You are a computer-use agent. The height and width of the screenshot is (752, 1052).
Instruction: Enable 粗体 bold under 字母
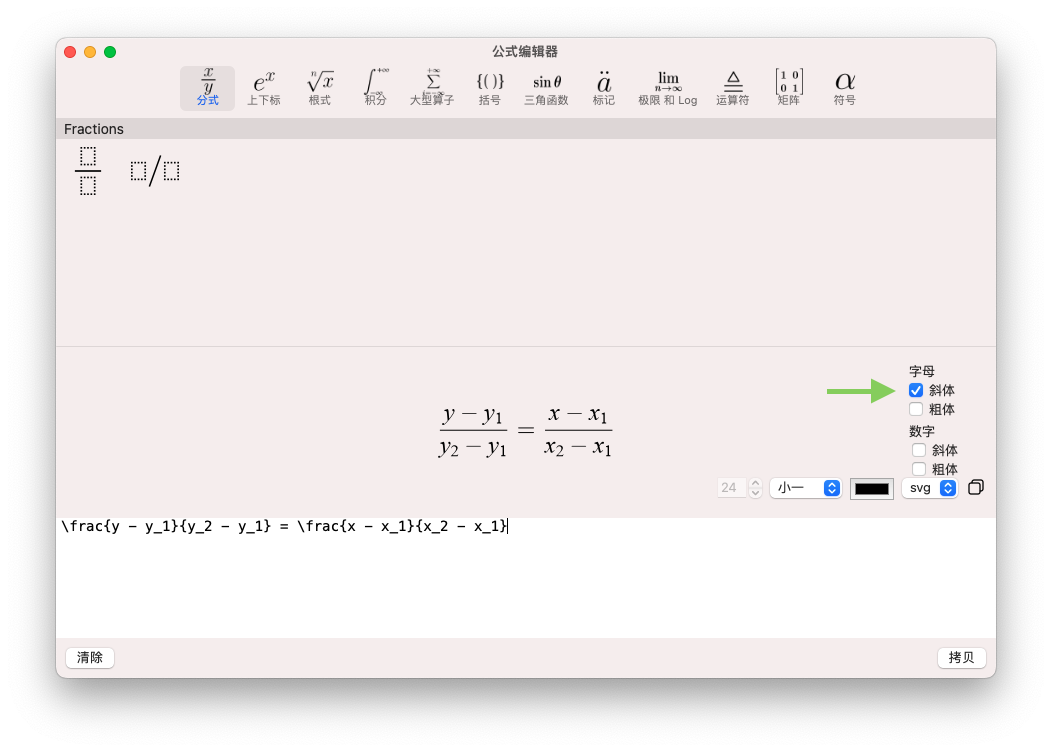[916, 409]
